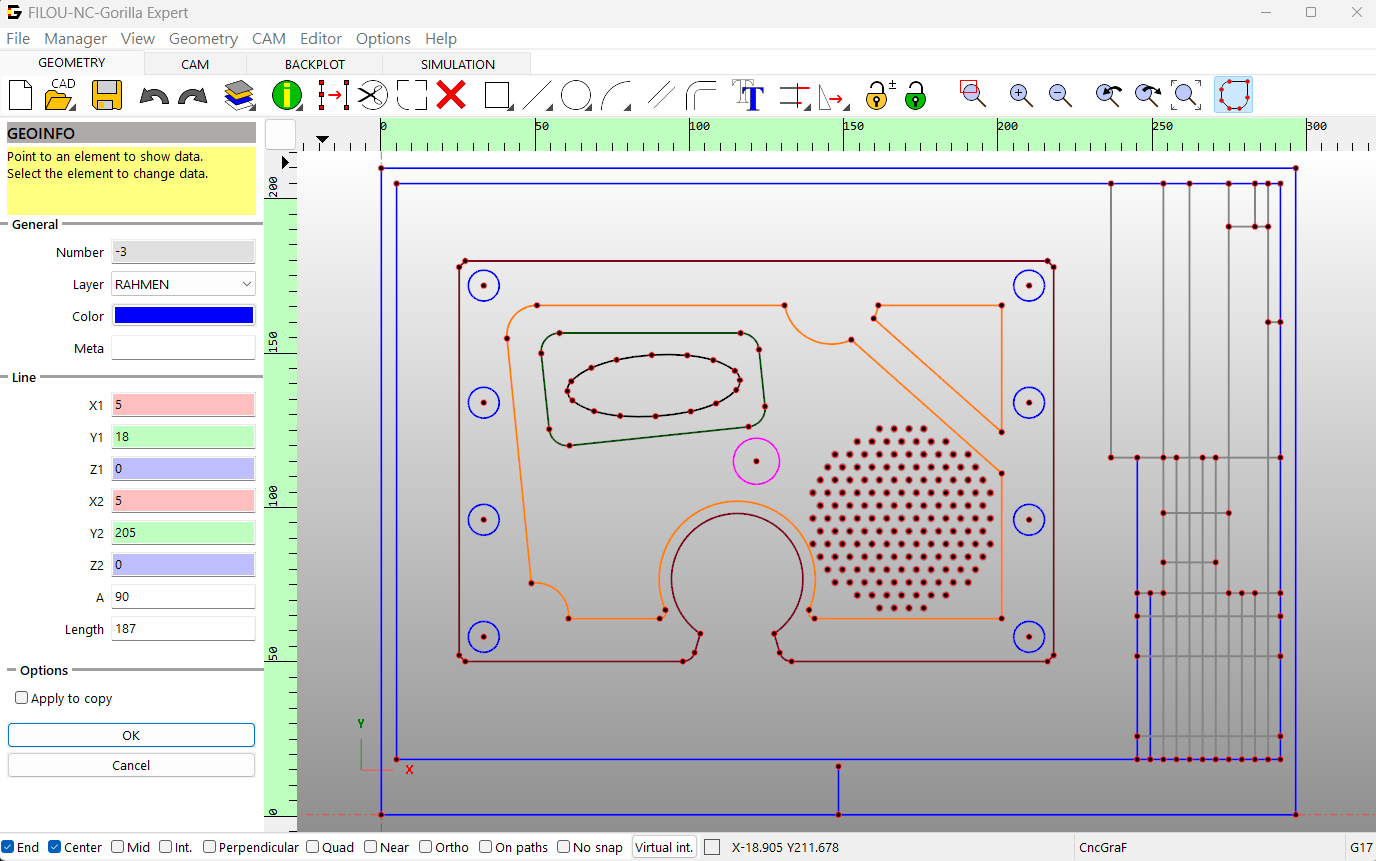Click the green info icon
This screenshot has height=861, width=1376.
[x=287, y=96]
